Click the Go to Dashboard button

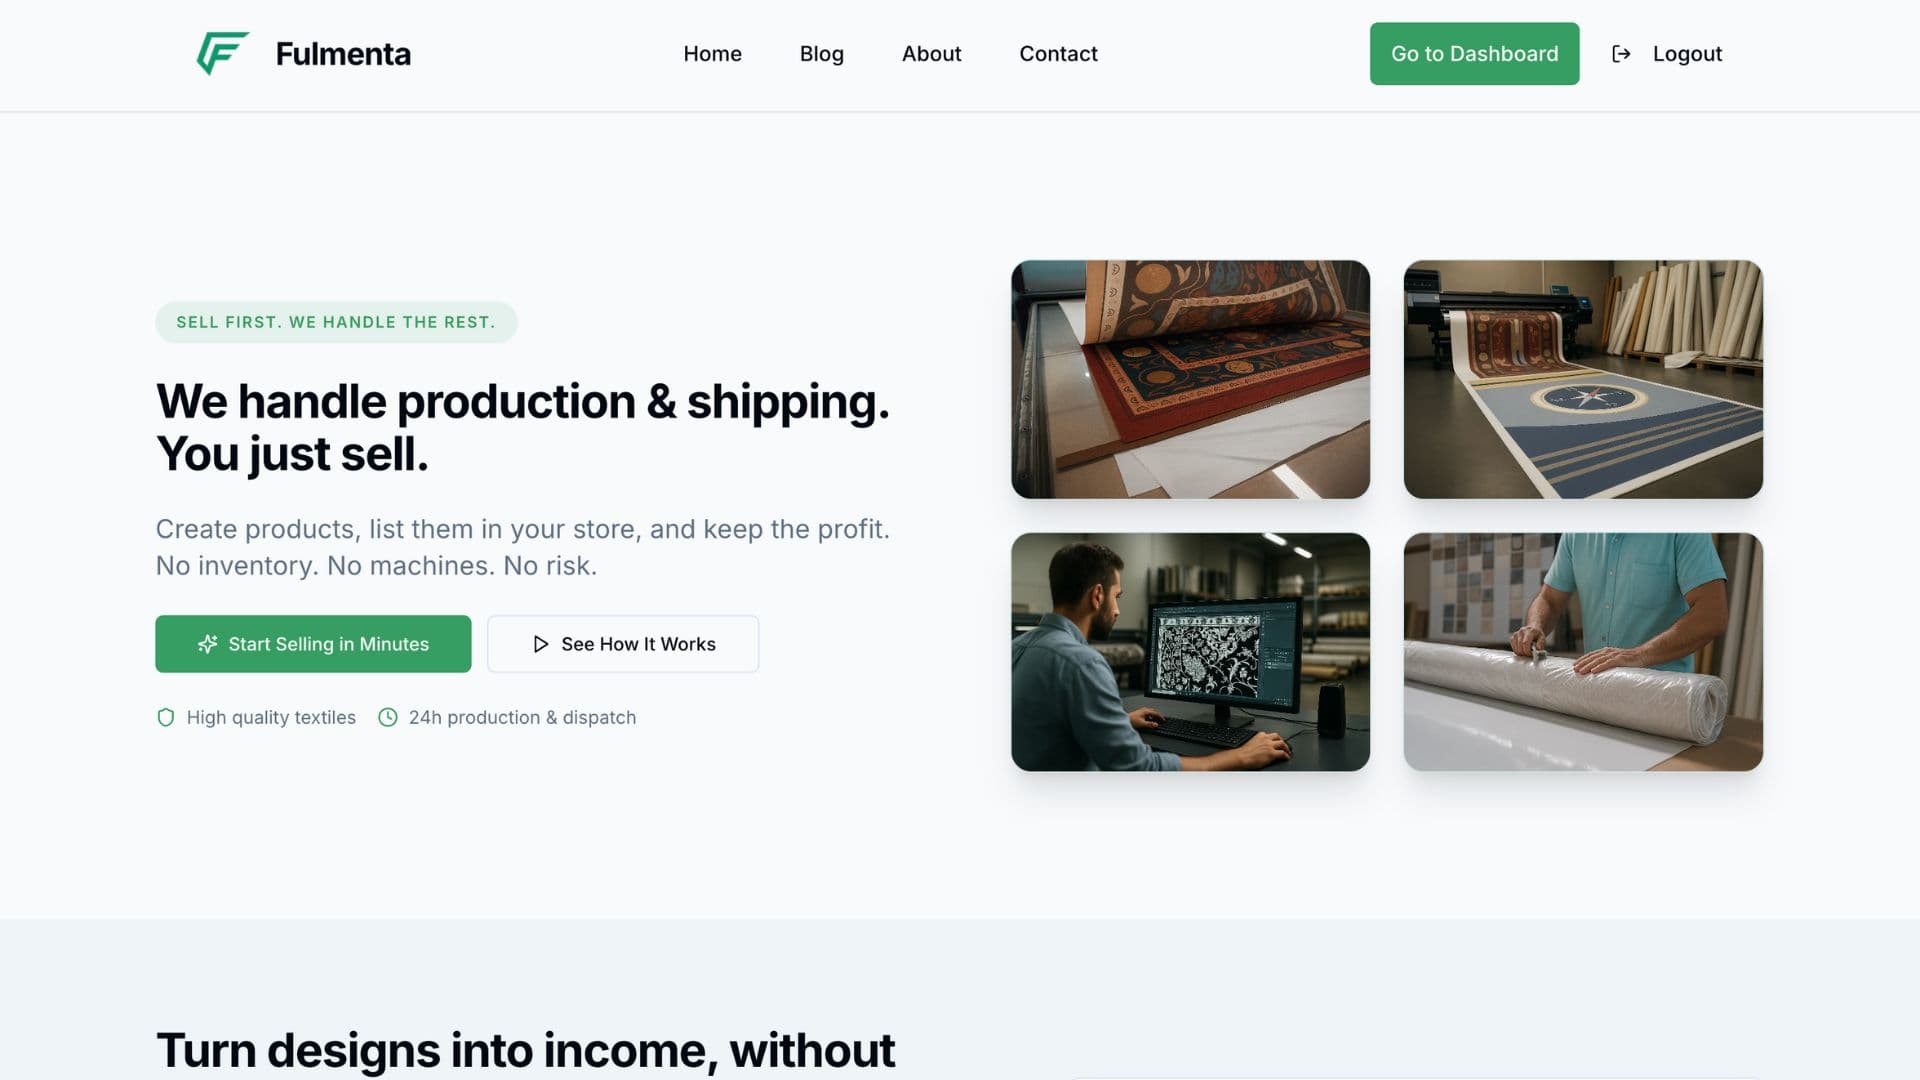[1474, 54]
